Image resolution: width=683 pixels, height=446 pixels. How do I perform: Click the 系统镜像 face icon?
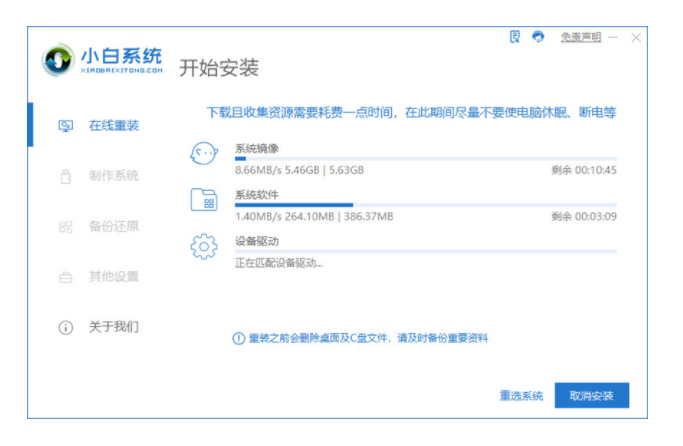[x=204, y=155]
